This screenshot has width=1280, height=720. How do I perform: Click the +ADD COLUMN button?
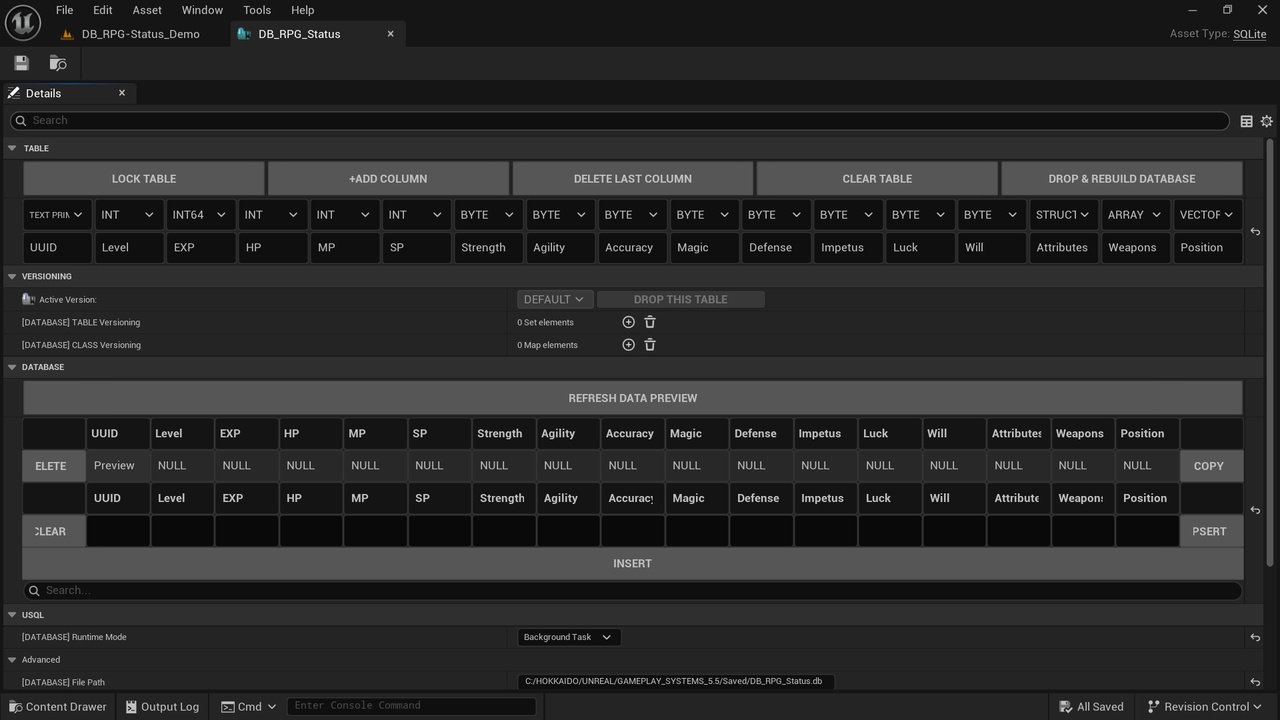point(388,179)
